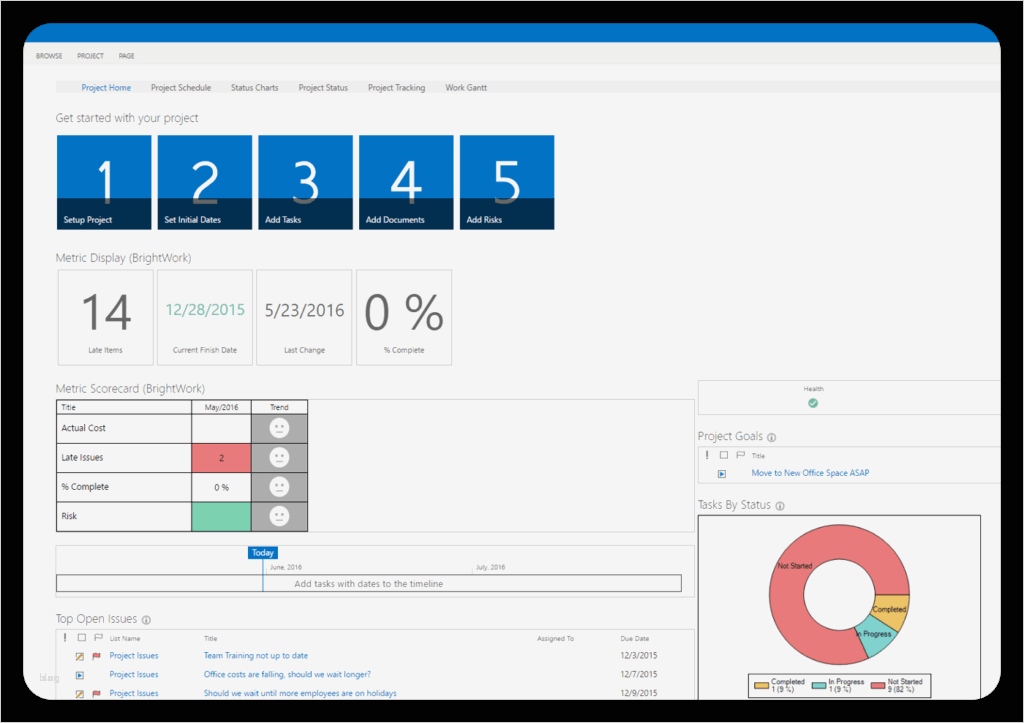This screenshot has width=1024, height=723.
Task: Click exclamation column header in Top Open Issues
Action: click(65, 637)
